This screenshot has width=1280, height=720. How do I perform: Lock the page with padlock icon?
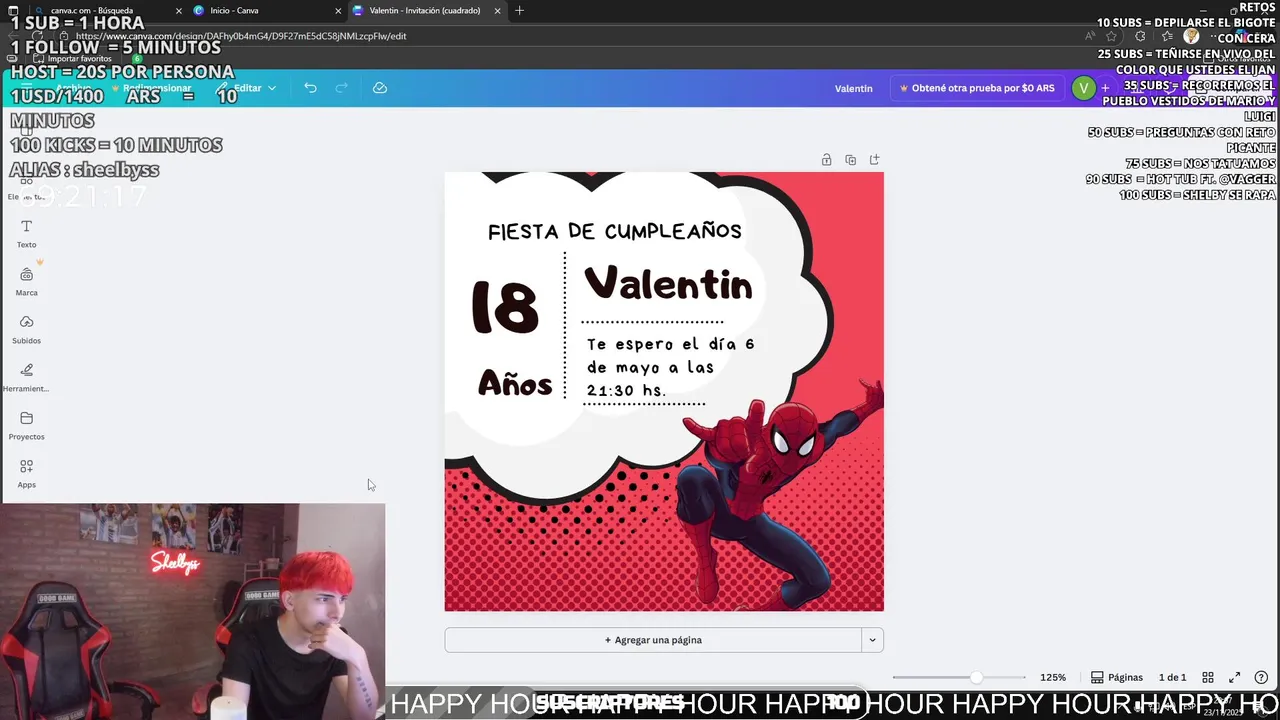(x=826, y=160)
